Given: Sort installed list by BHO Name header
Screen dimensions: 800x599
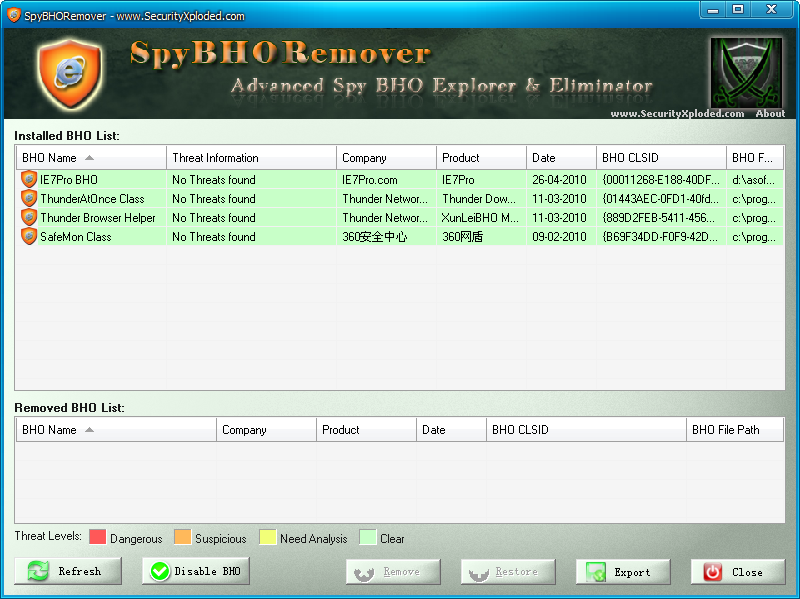Looking at the screenshot, I should tap(90, 158).
